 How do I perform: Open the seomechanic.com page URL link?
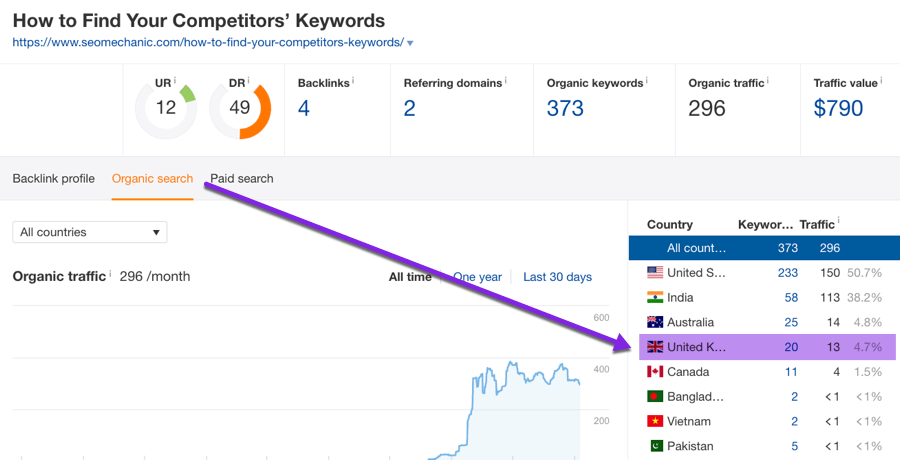coord(207,42)
